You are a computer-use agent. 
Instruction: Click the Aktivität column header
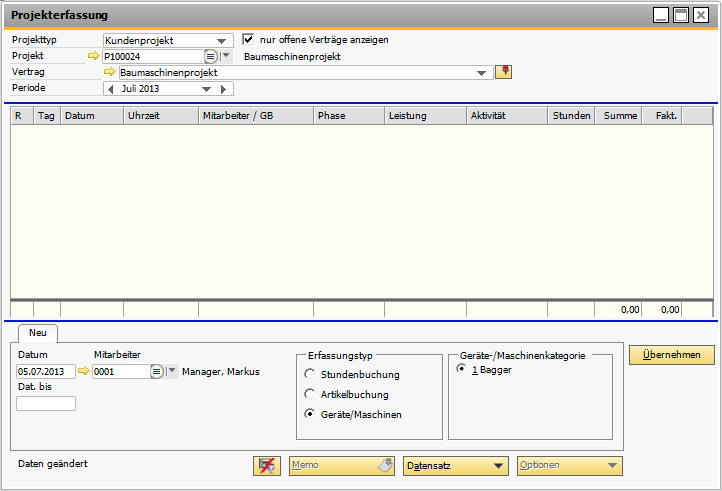(x=507, y=116)
